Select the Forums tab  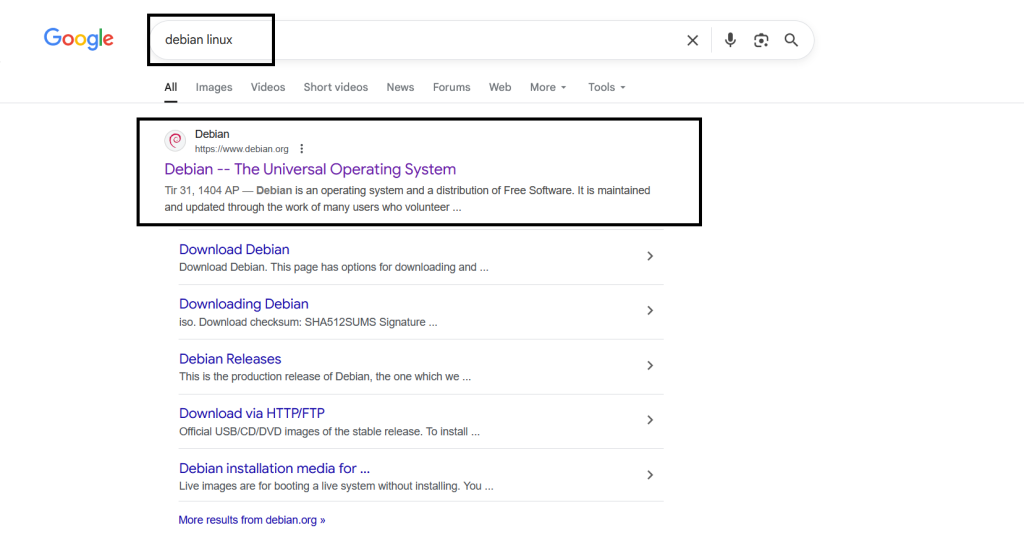451,87
